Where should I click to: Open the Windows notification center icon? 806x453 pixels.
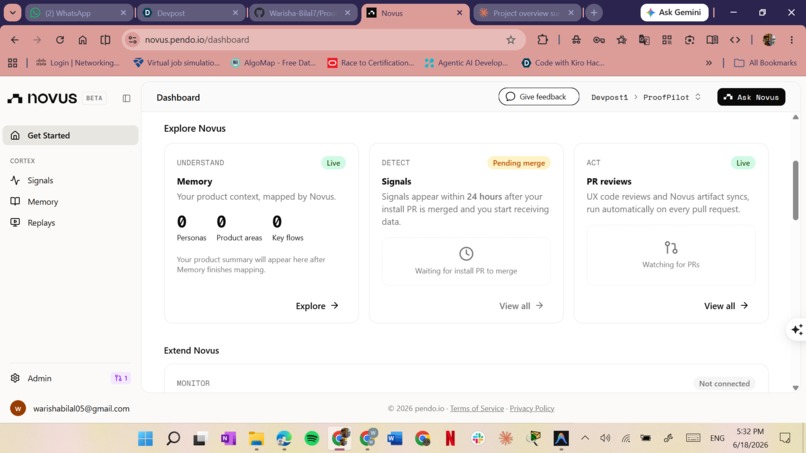click(785, 438)
